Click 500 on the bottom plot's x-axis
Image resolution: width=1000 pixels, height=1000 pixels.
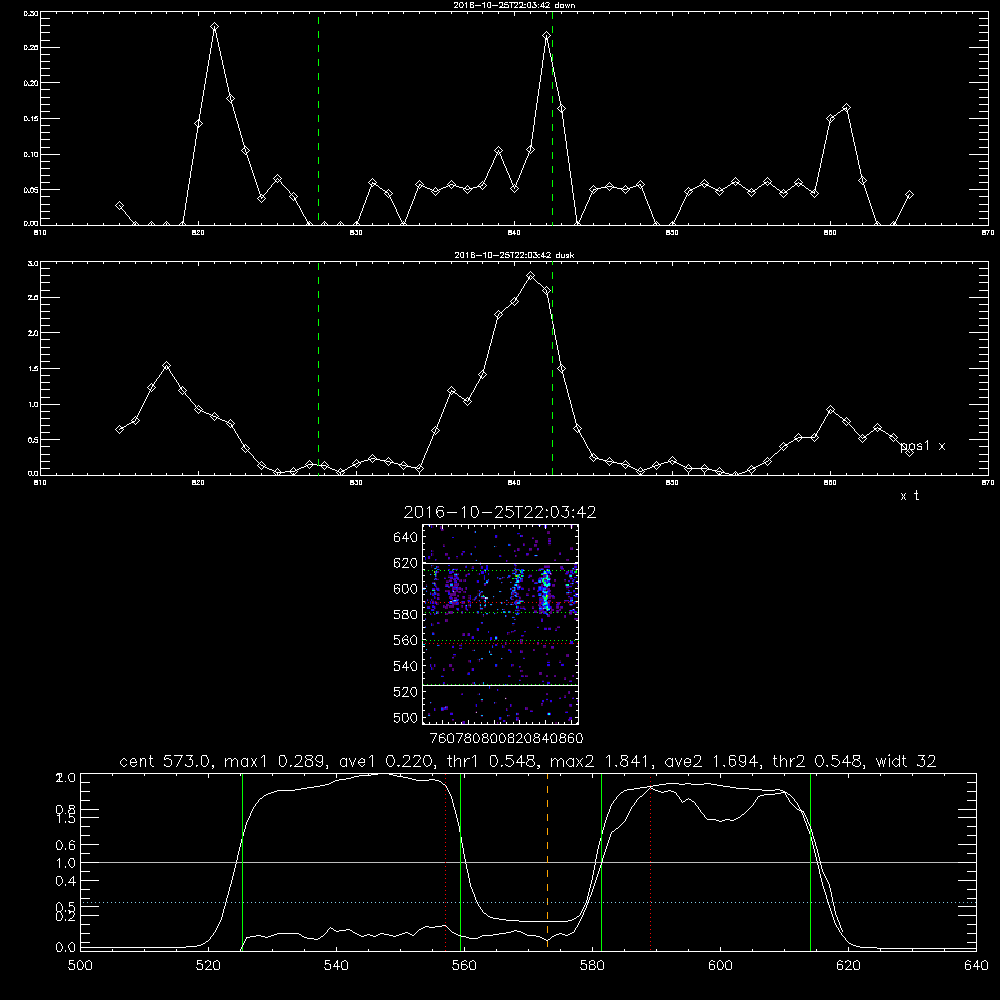(80, 966)
